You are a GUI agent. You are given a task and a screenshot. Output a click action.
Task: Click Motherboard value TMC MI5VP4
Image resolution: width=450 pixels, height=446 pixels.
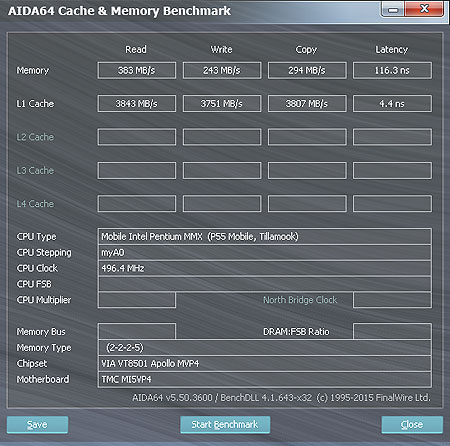(x=265, y=379)
